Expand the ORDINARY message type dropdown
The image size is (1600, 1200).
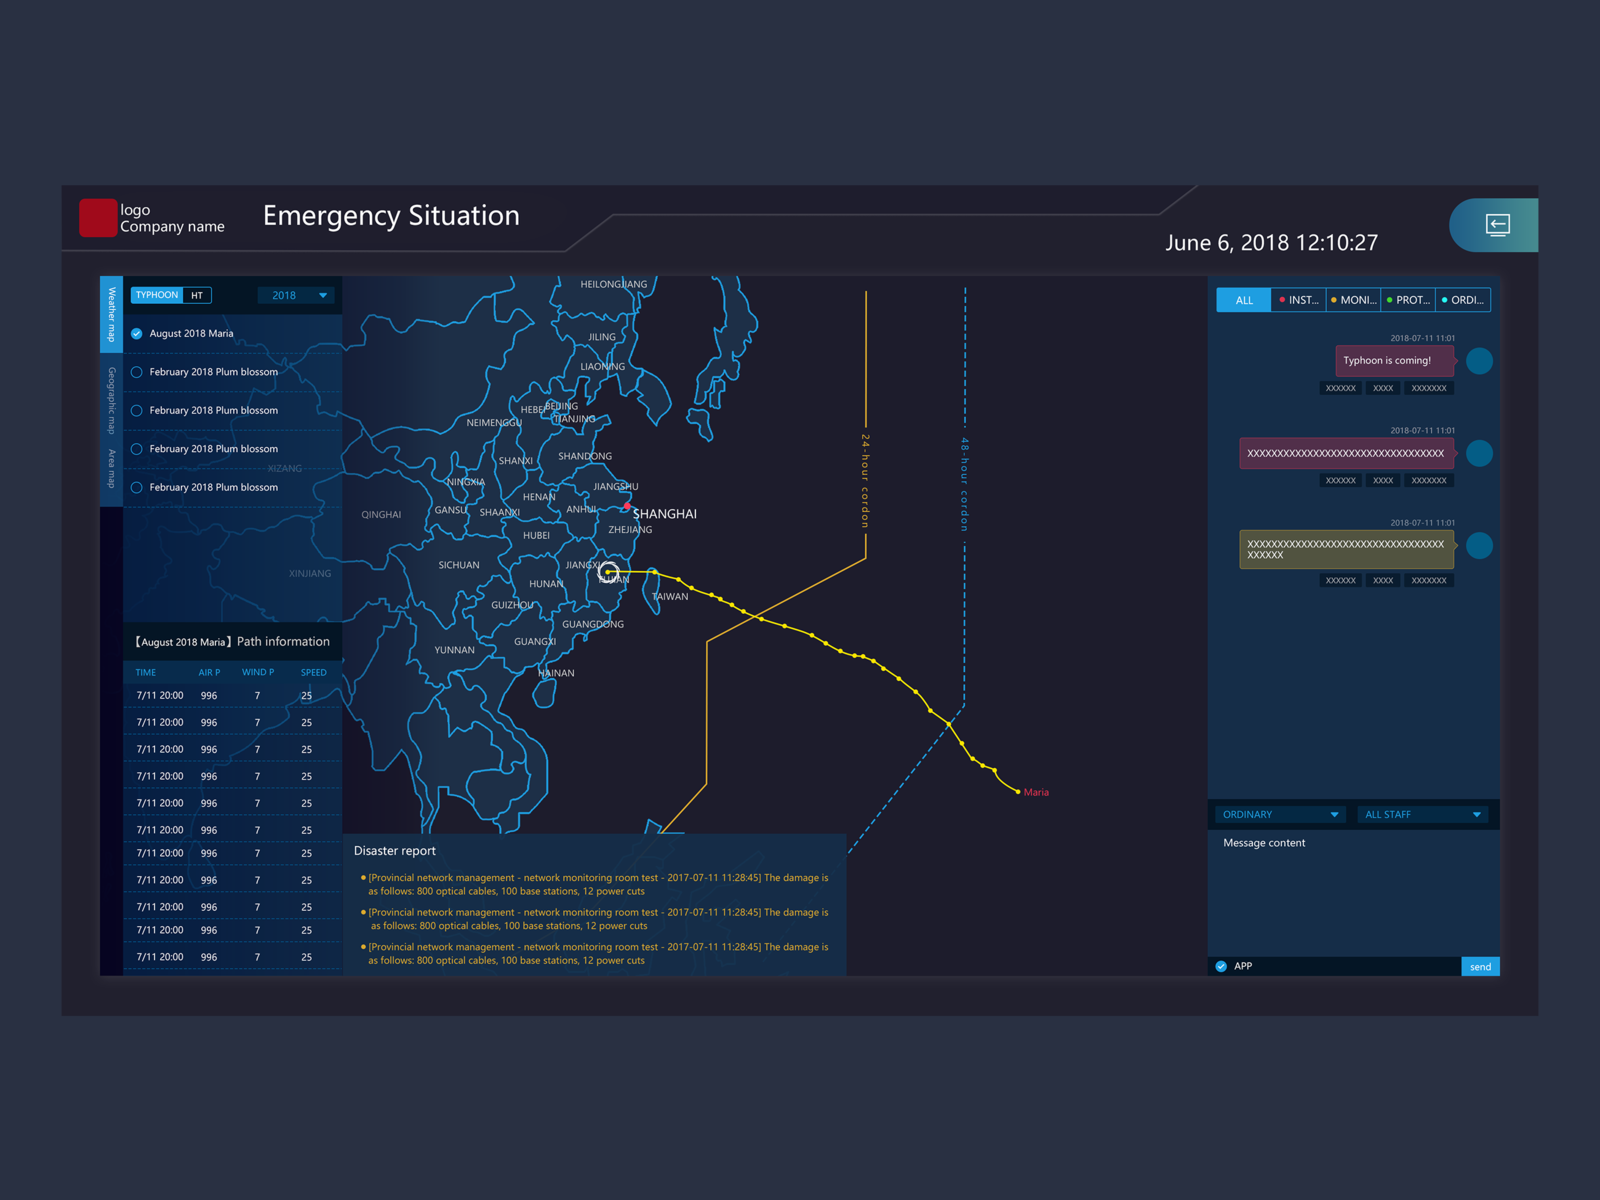tap(1279, 814)
